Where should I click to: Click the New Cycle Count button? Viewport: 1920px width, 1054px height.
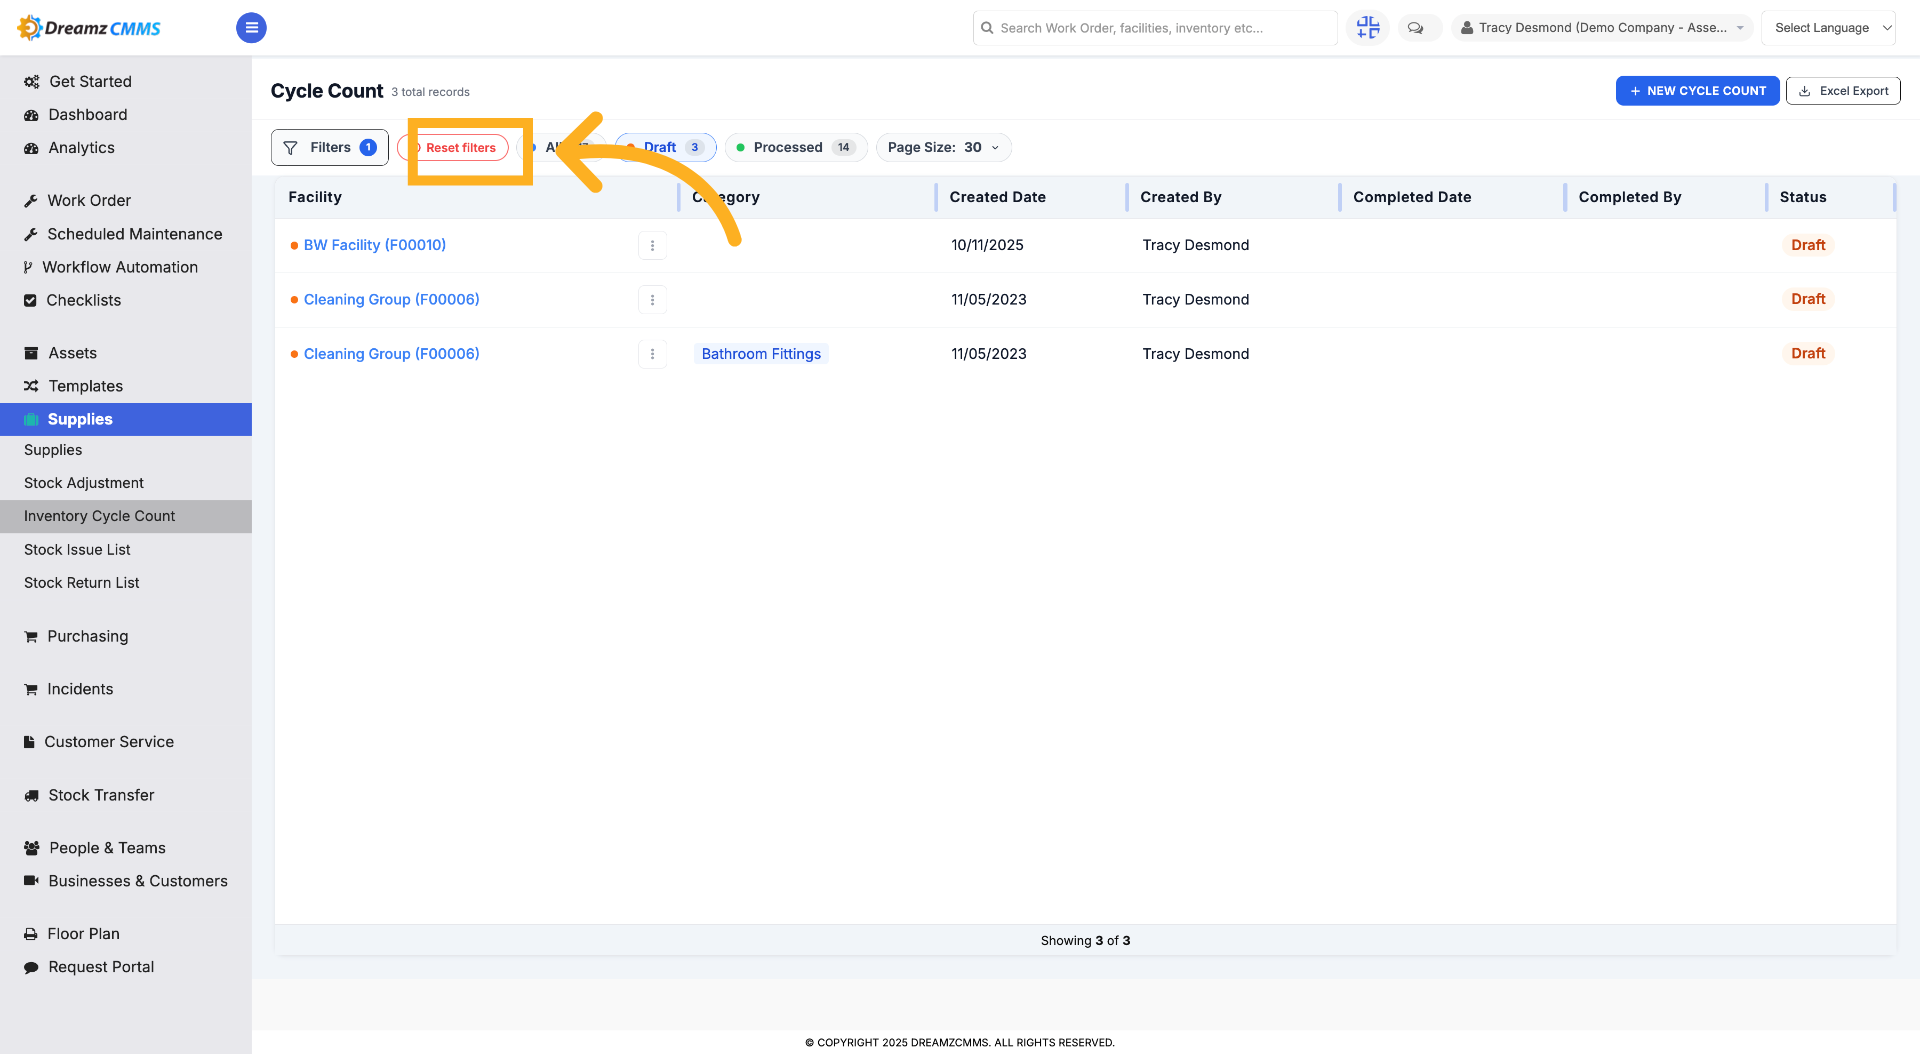tap(1697, 91)
